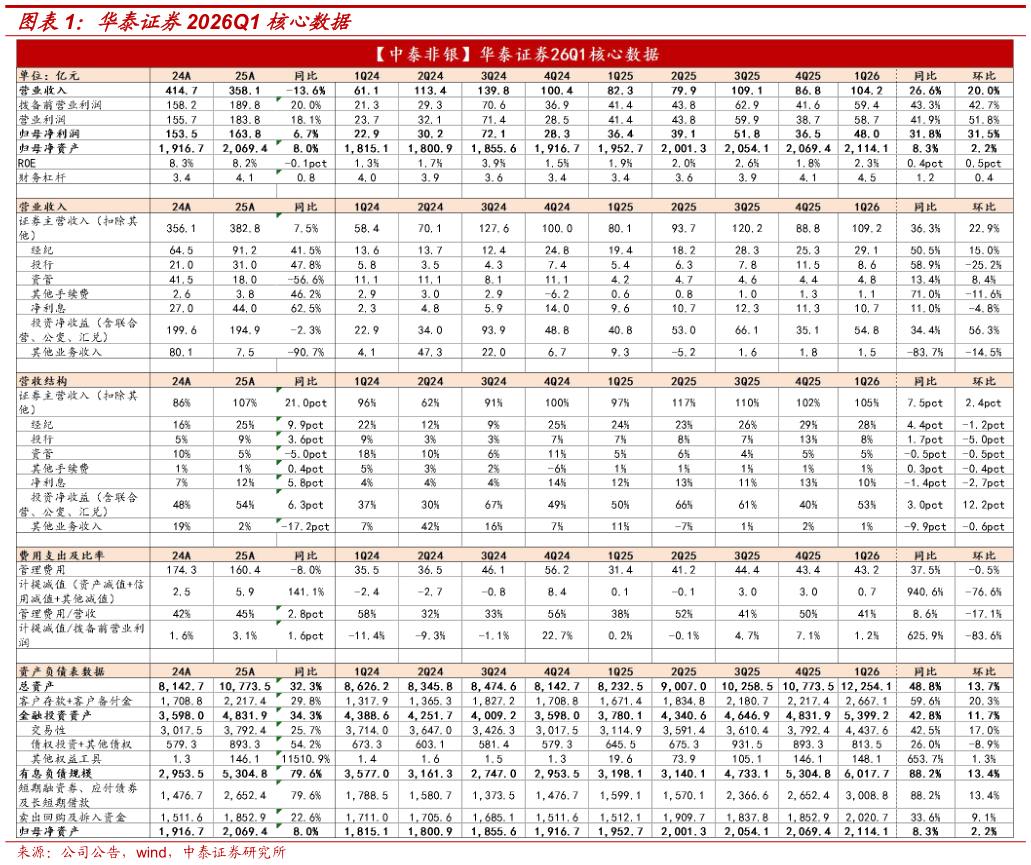Select the "费用支出及比率" section header
Screen dimensions: 1031x865
click(x=61, y=555)
